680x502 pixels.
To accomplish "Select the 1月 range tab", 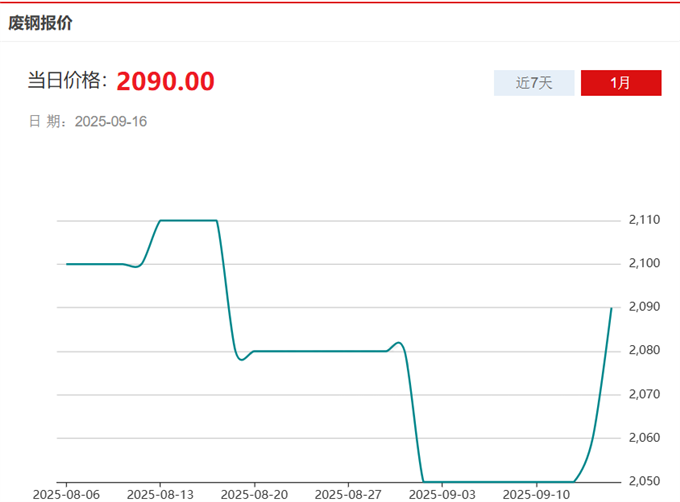I will (620, 83).
